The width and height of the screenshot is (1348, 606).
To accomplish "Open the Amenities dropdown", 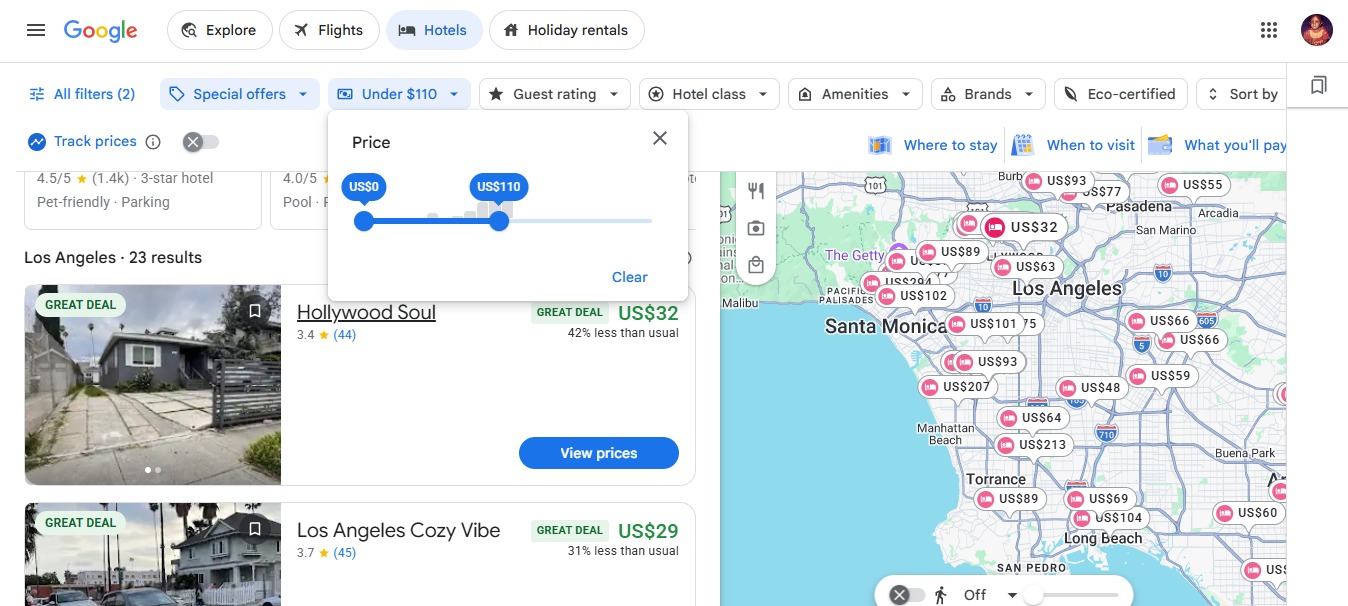I will coord(855,94).
